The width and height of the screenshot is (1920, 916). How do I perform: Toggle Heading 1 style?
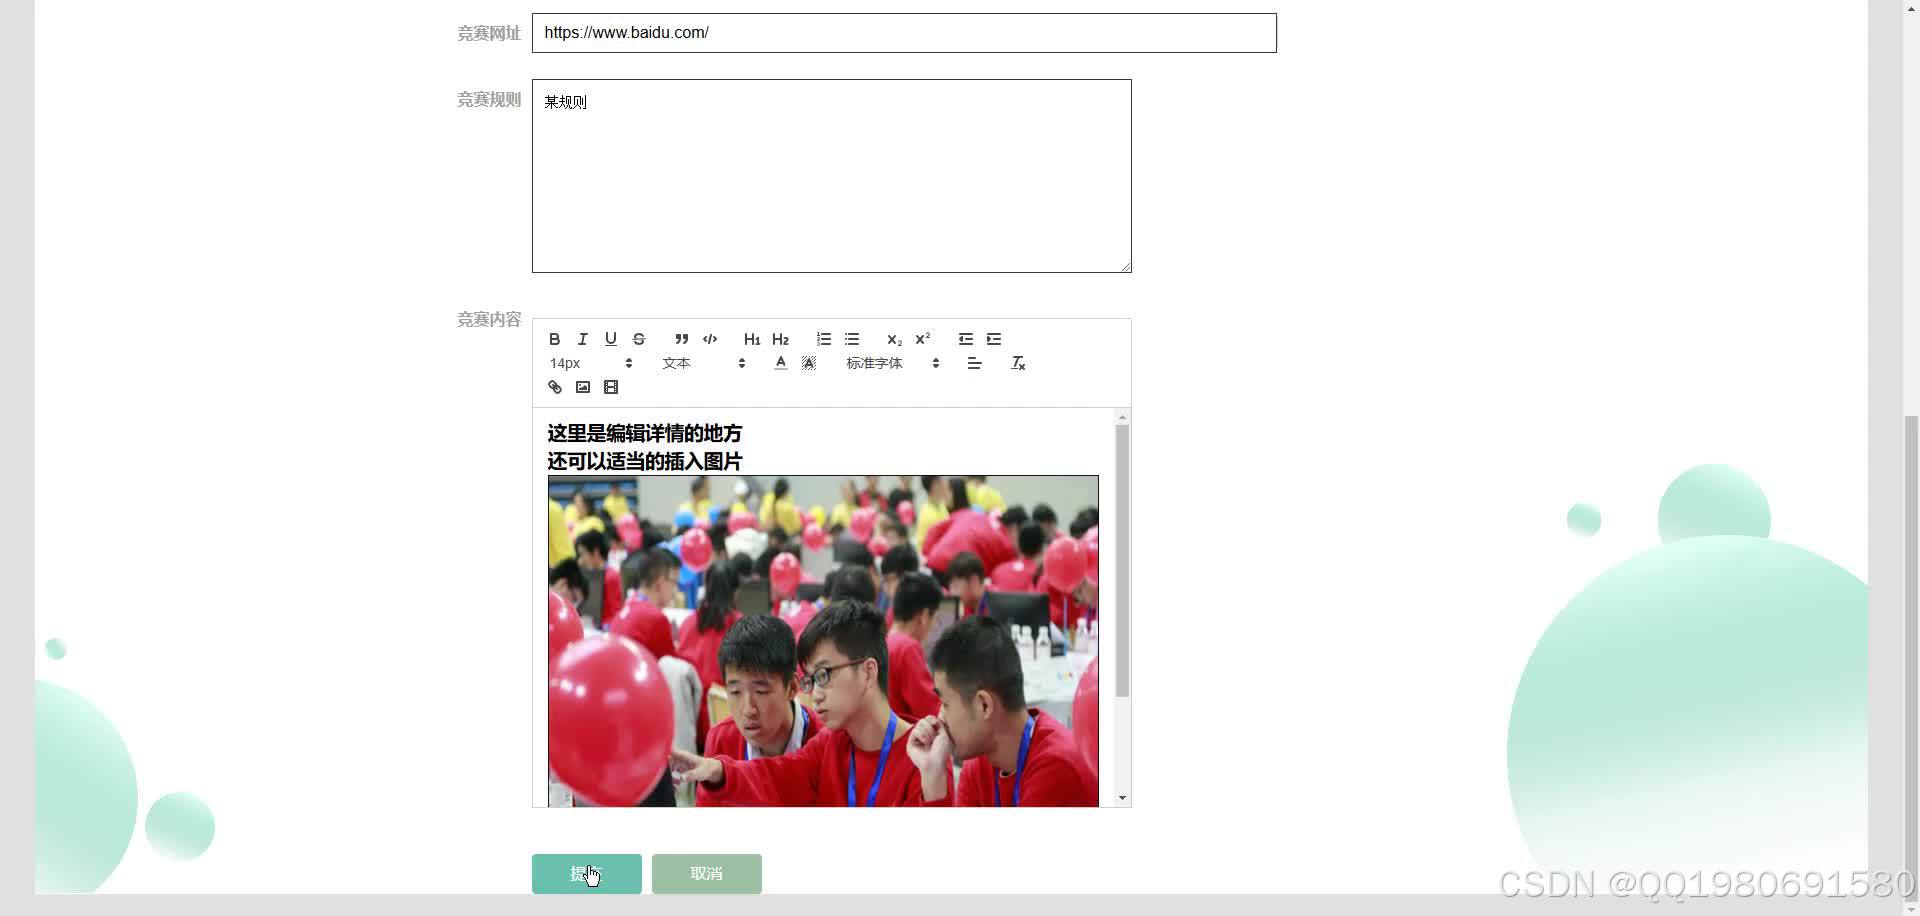tap(751, 339)
